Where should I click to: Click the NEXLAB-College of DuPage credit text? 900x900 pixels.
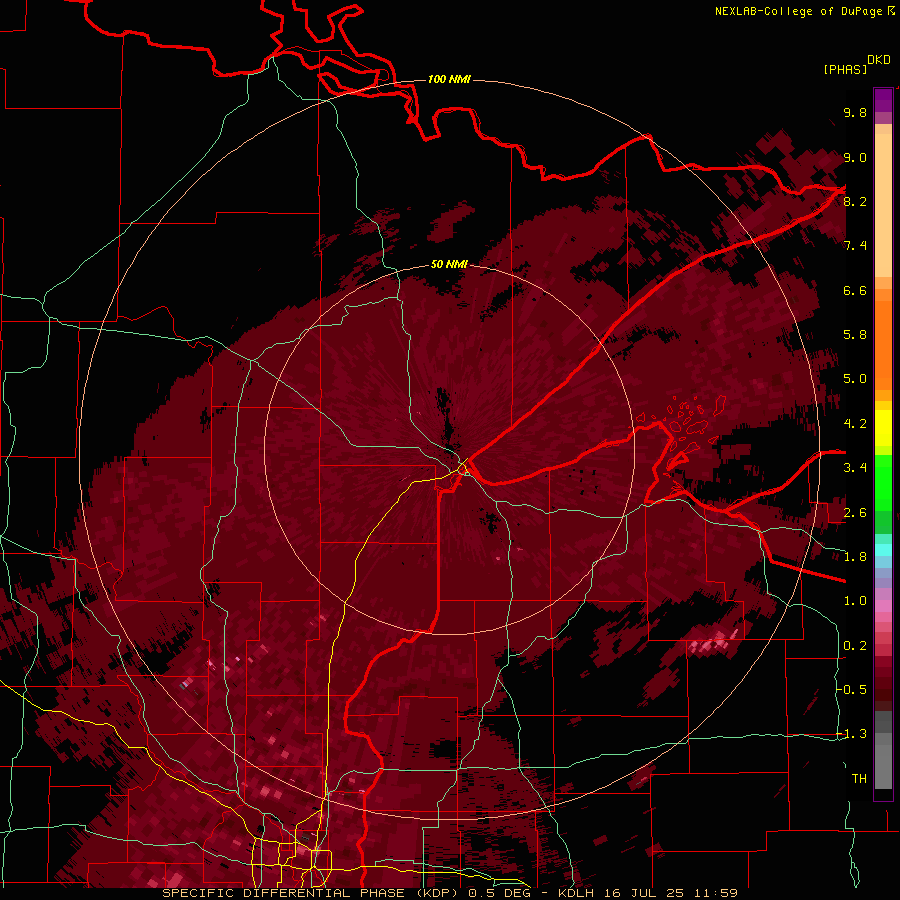point(799,11)
